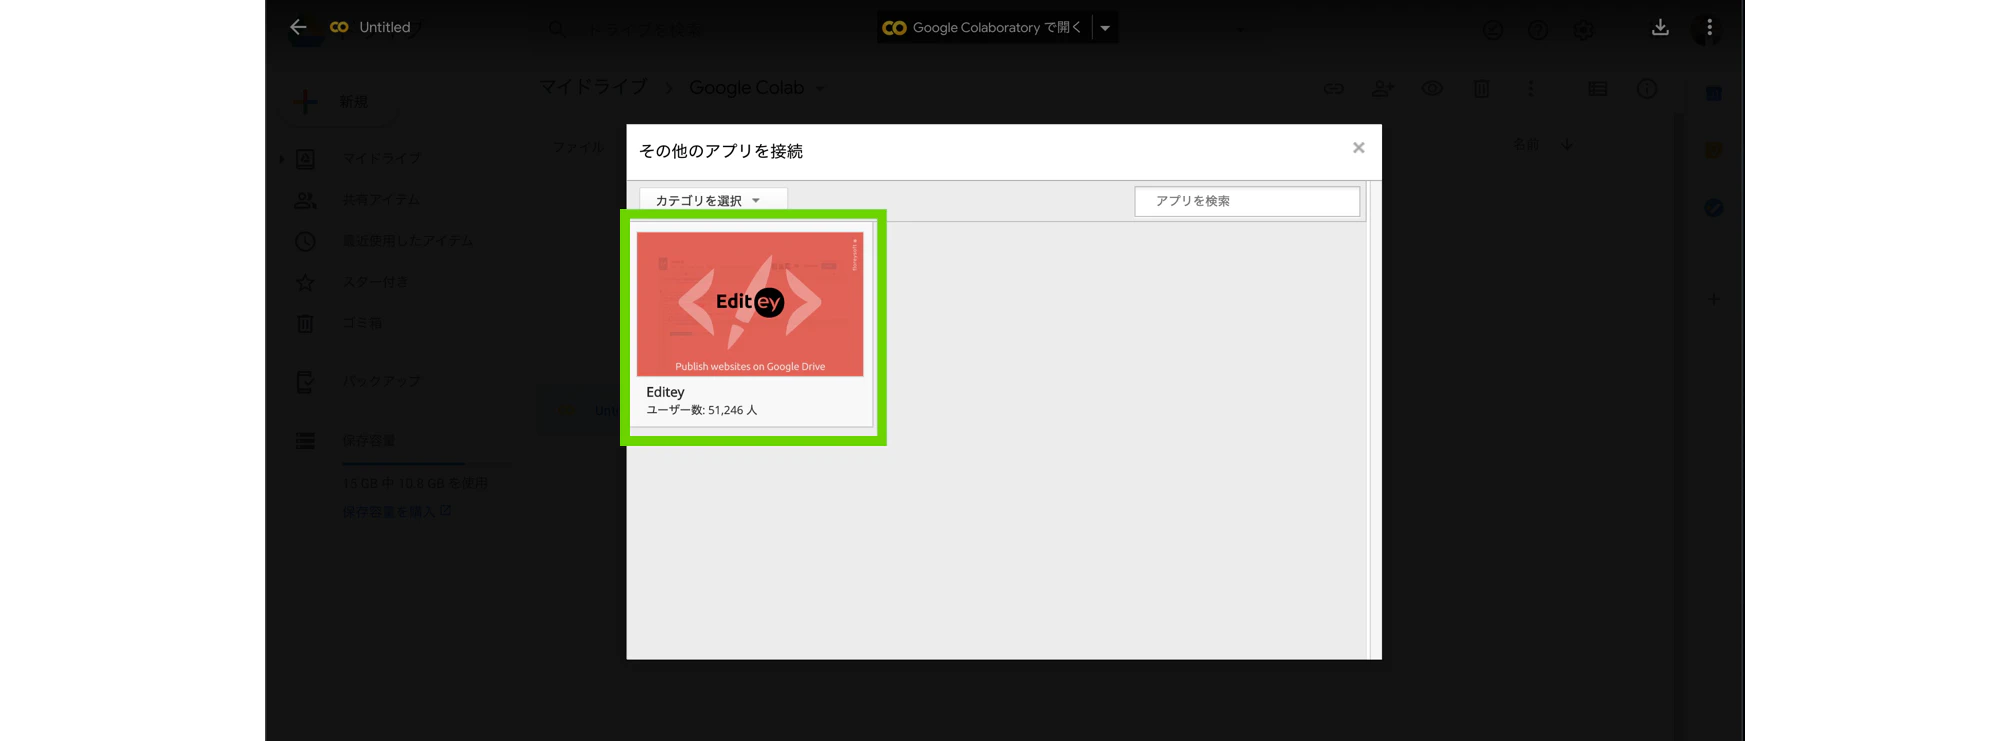The image size is (2009, 741).
Task: Click the starred star icon
Action: tap(305, 282)
